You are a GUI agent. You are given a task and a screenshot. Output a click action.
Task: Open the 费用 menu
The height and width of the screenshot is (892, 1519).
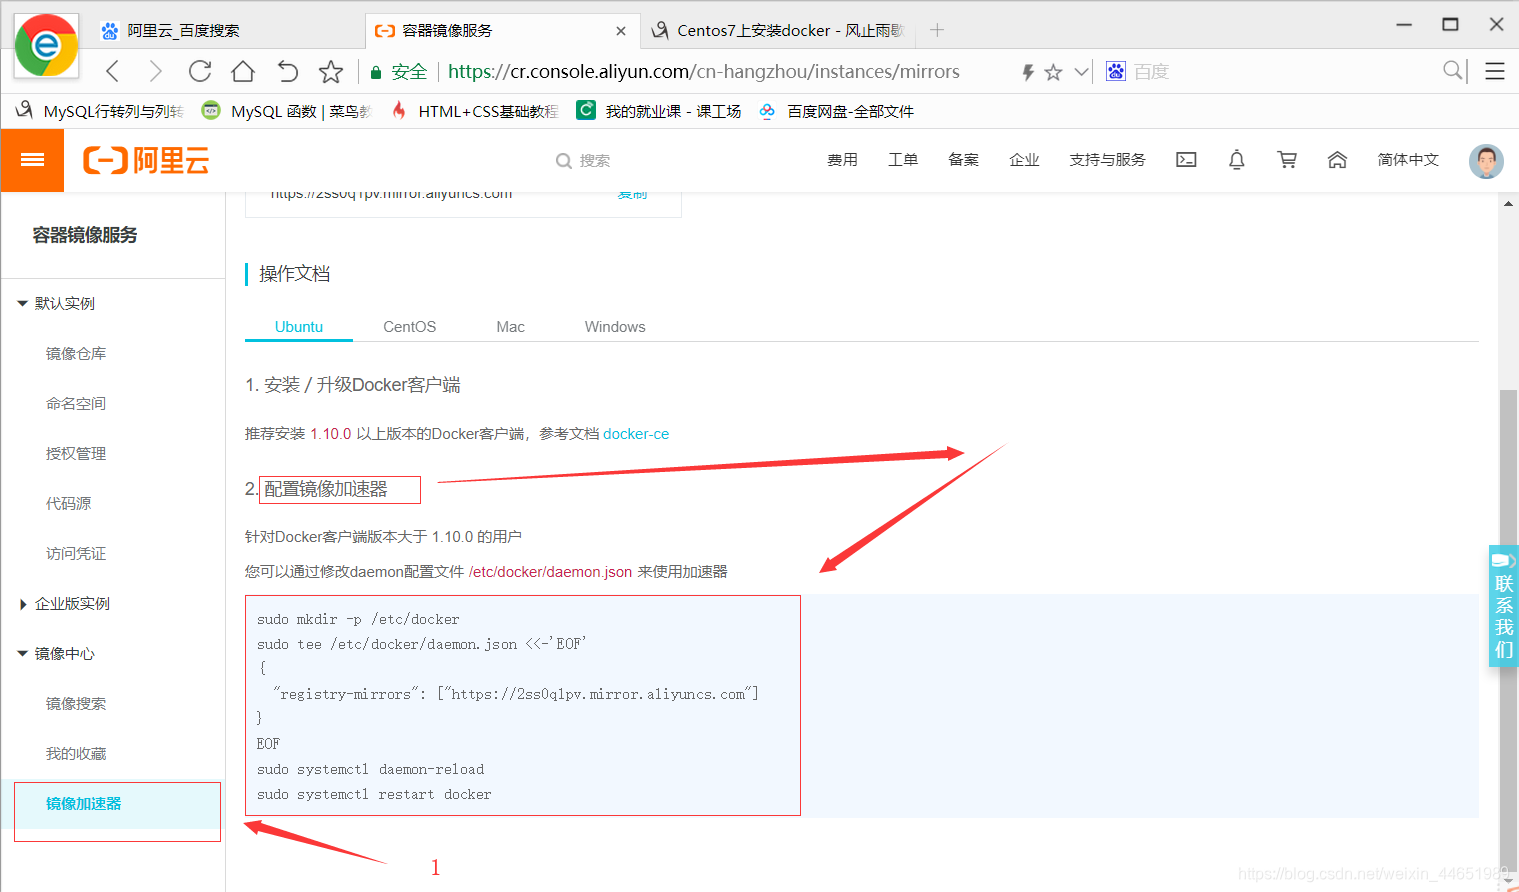click(842, 160)
